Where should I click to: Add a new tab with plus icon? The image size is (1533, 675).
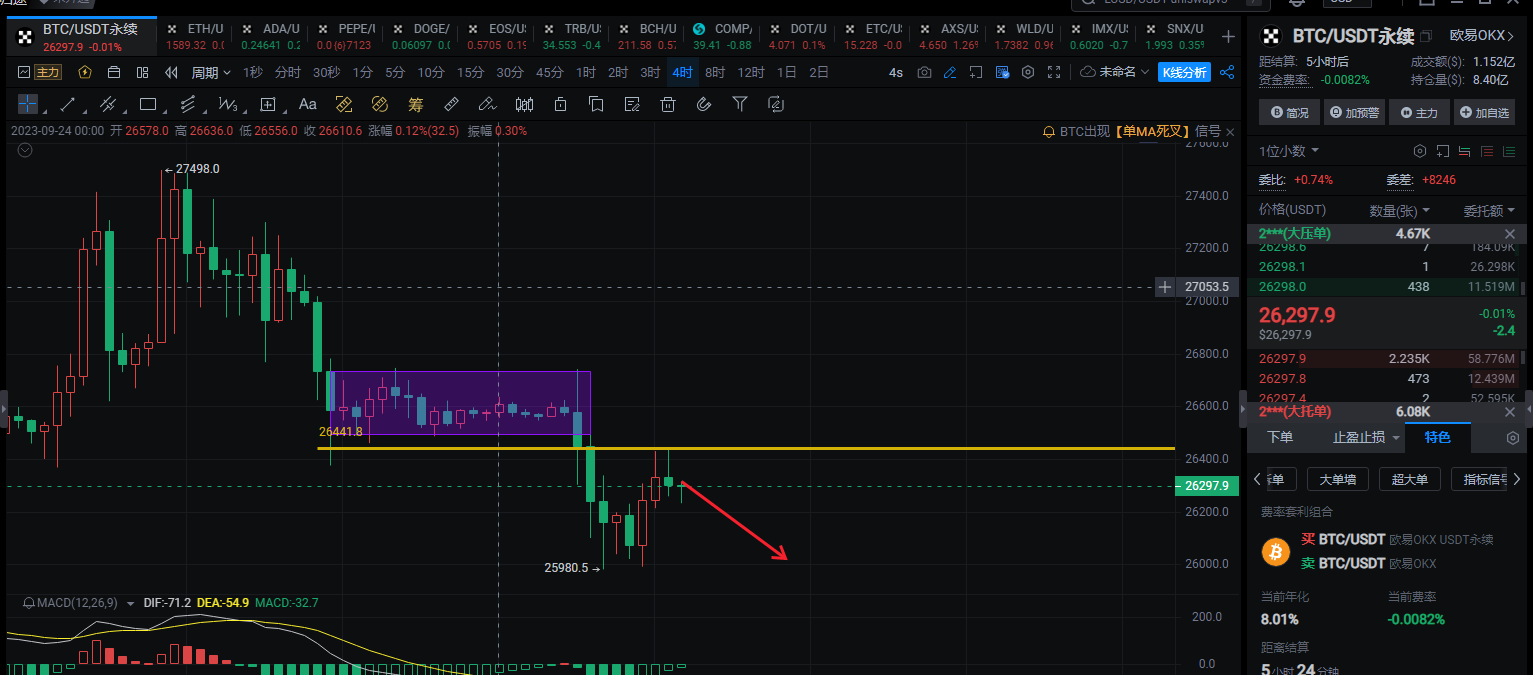pos(1228,37)
